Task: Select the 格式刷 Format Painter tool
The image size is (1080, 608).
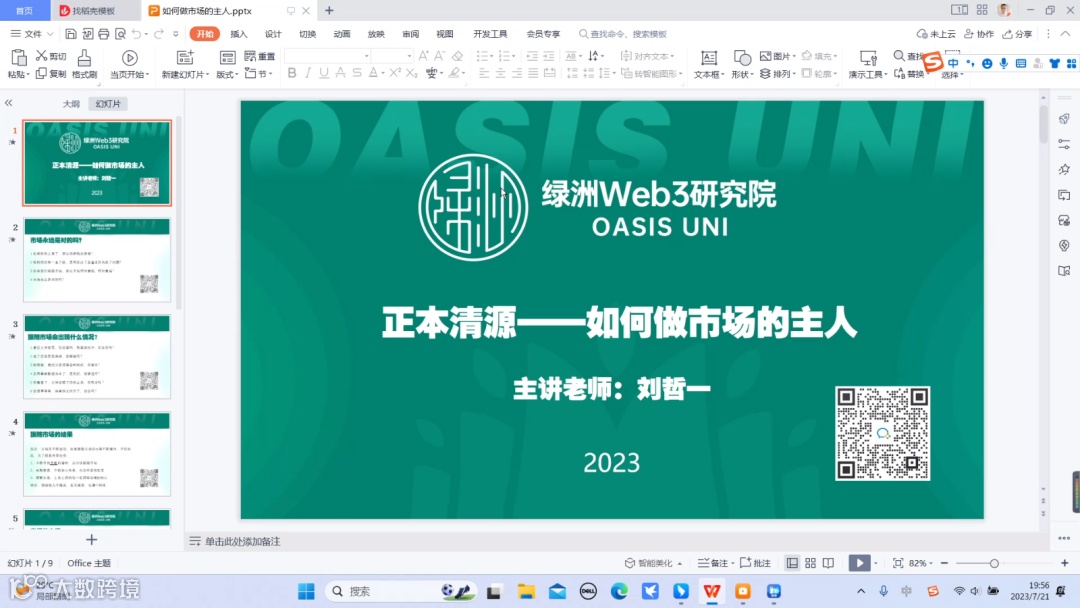Action: [84, 64]
